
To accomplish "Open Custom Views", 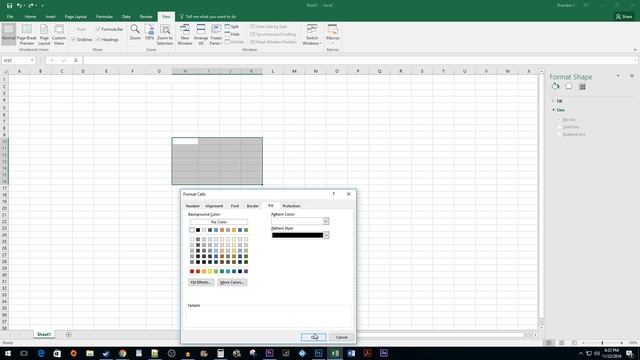I will pyautogui.click(x=59, y=34).
